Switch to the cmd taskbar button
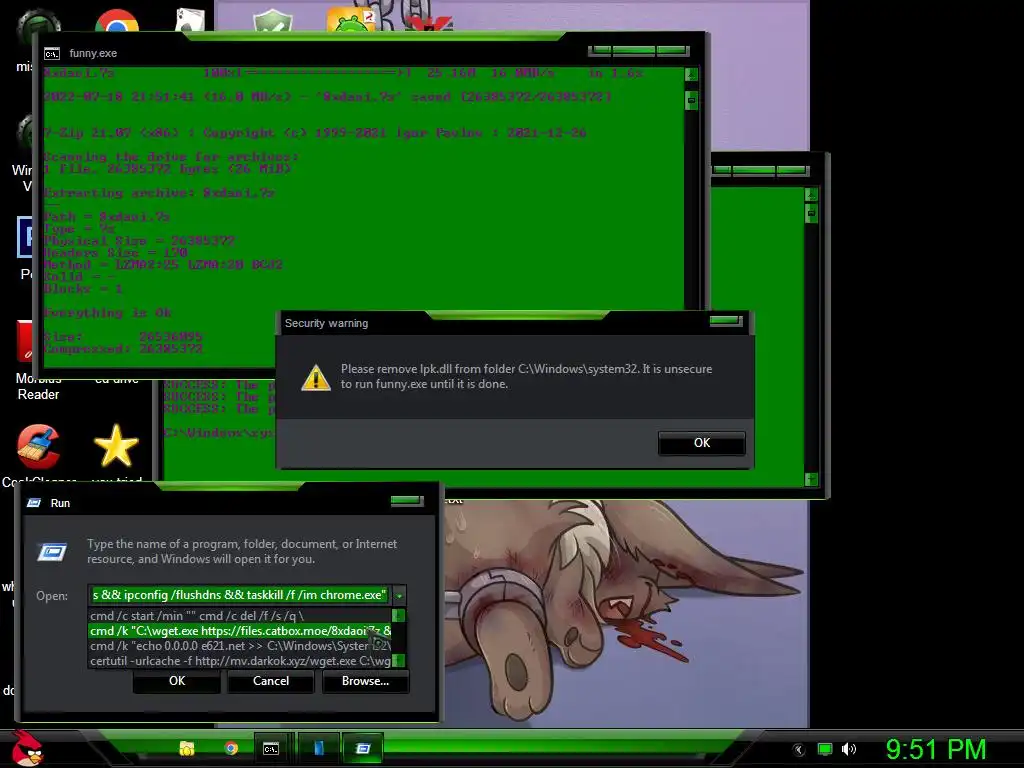The height and width of the screenshot is (768, 1024). pyautogui.click(x=271, y=748)
